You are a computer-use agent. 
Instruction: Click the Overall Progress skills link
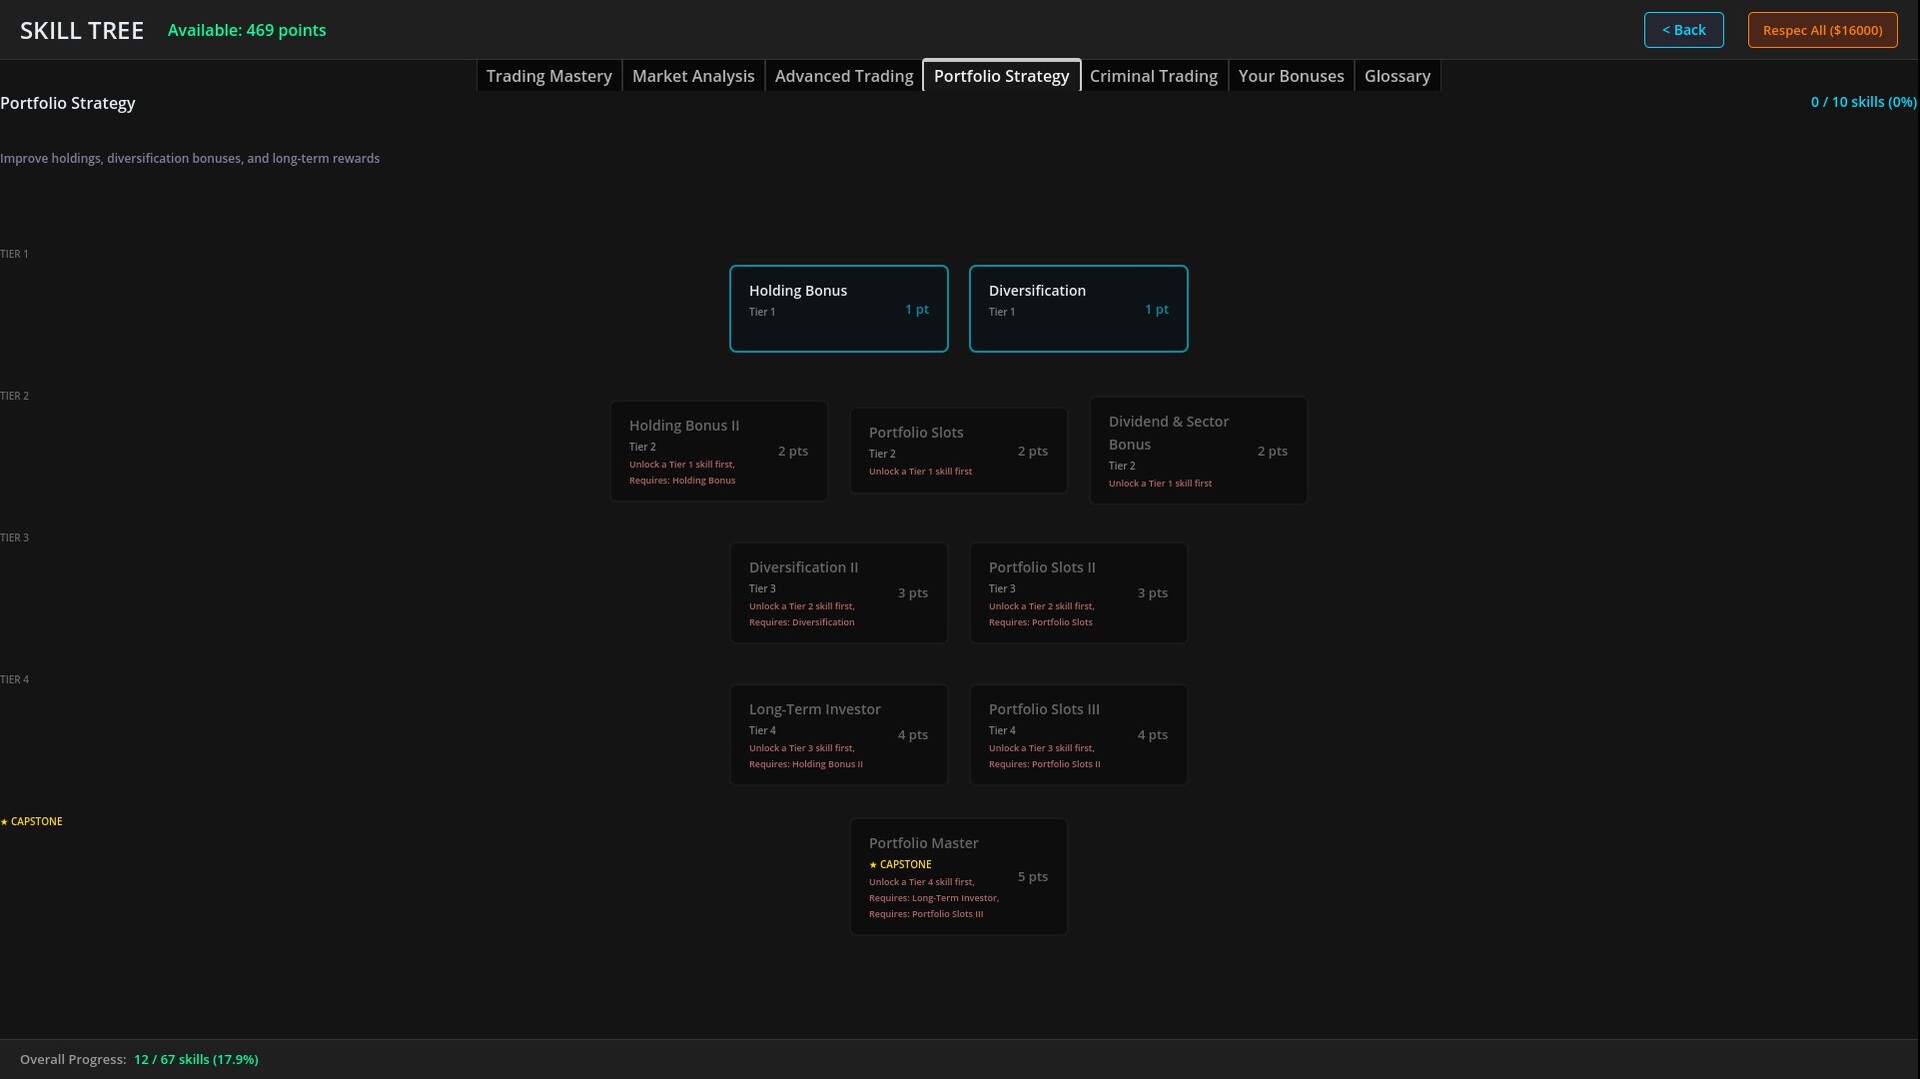coord(196,1059)
